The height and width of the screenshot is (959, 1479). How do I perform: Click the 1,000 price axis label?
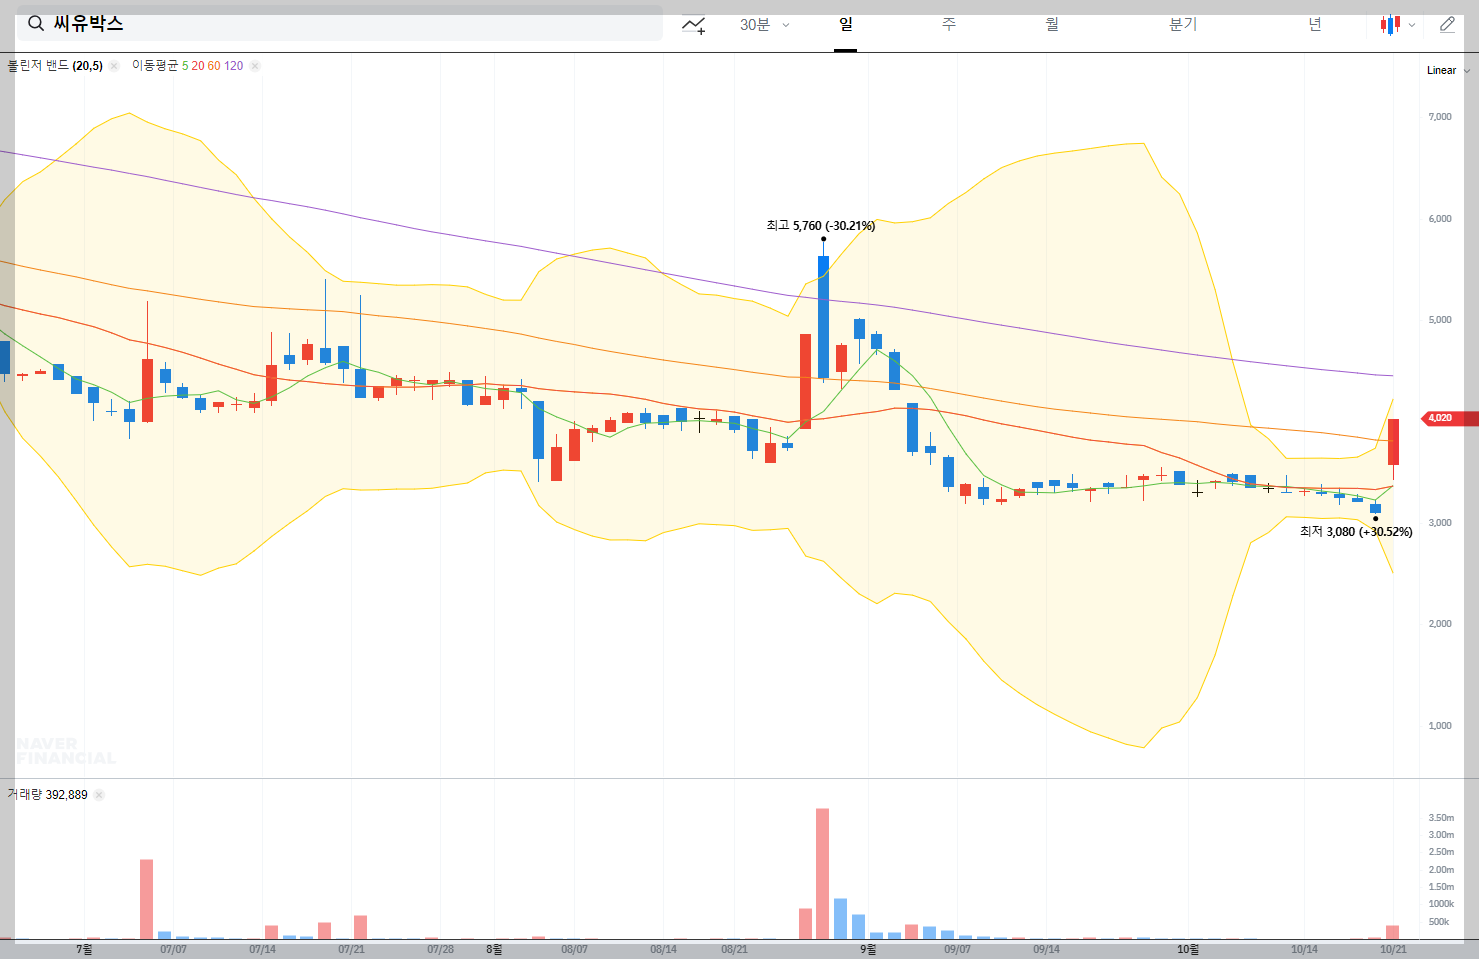pos(1440,726)
